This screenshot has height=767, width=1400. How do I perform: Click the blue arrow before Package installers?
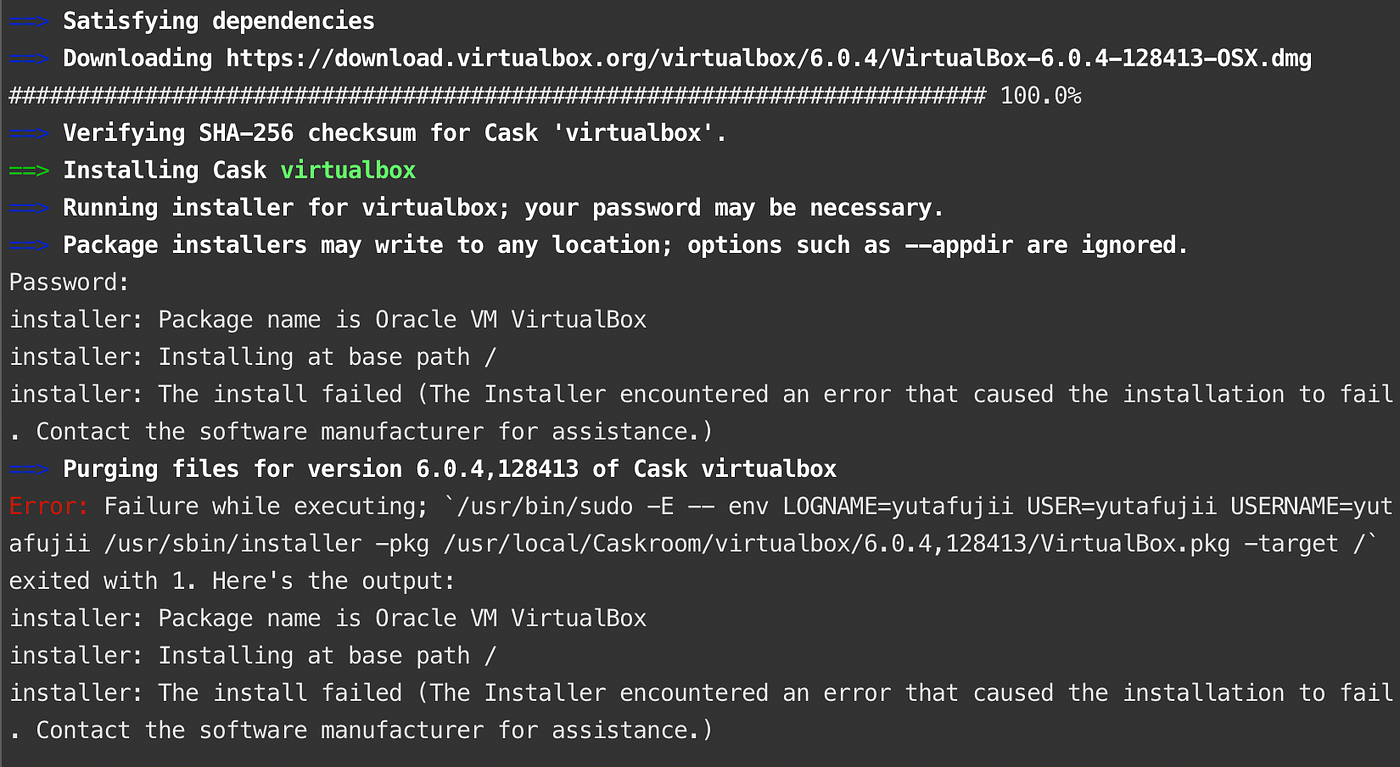(x=29, y=245)
